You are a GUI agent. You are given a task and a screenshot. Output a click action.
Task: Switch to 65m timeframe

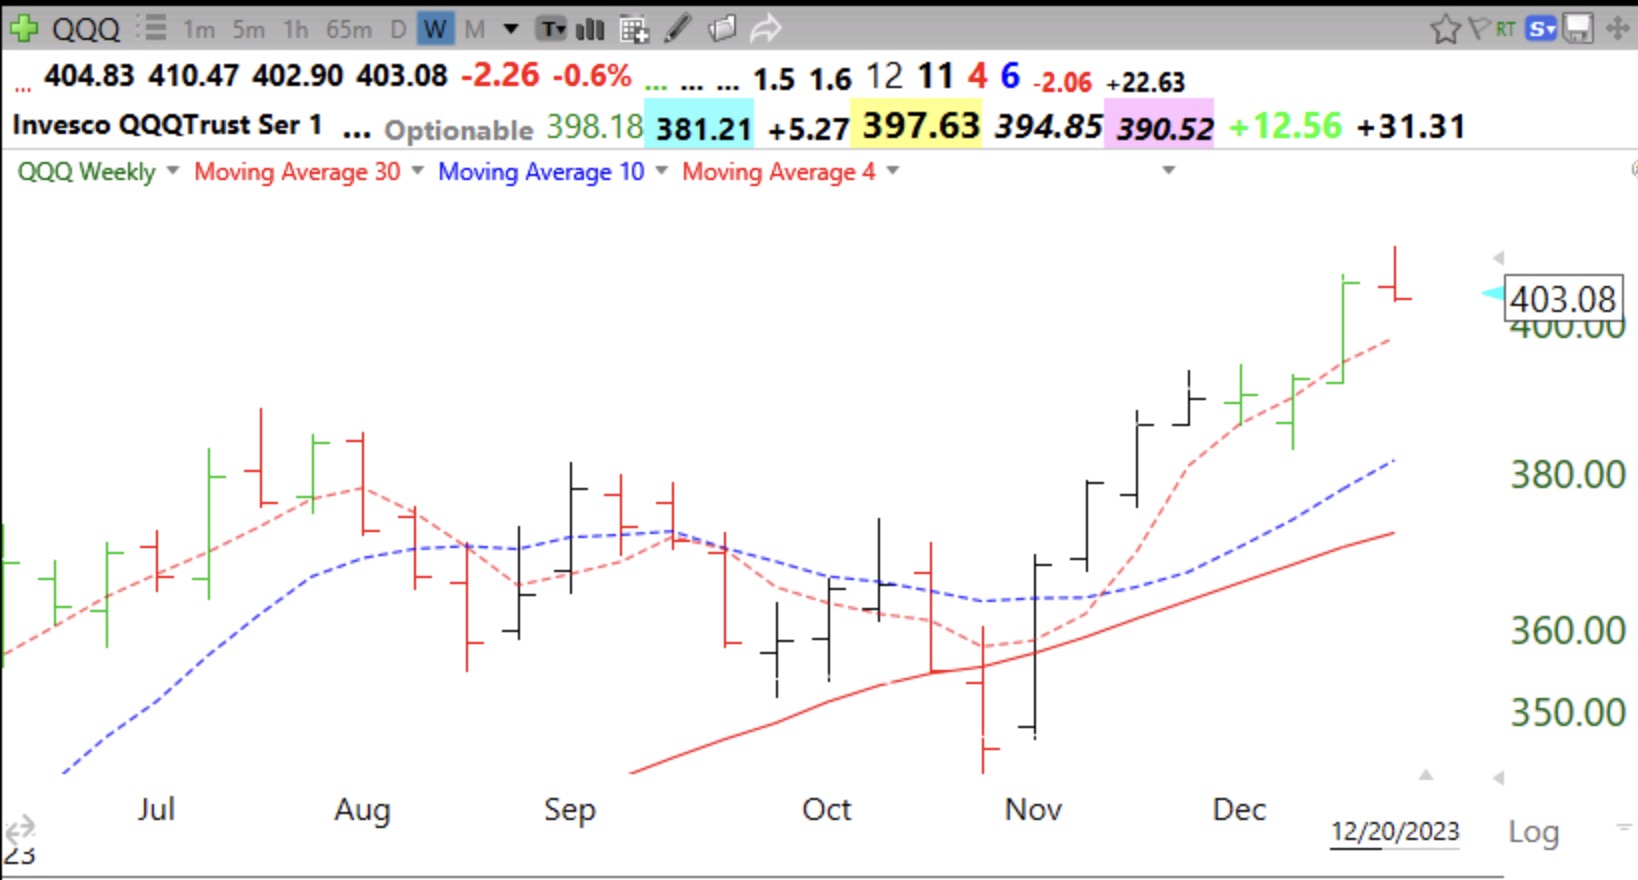[x=349, y=30]
